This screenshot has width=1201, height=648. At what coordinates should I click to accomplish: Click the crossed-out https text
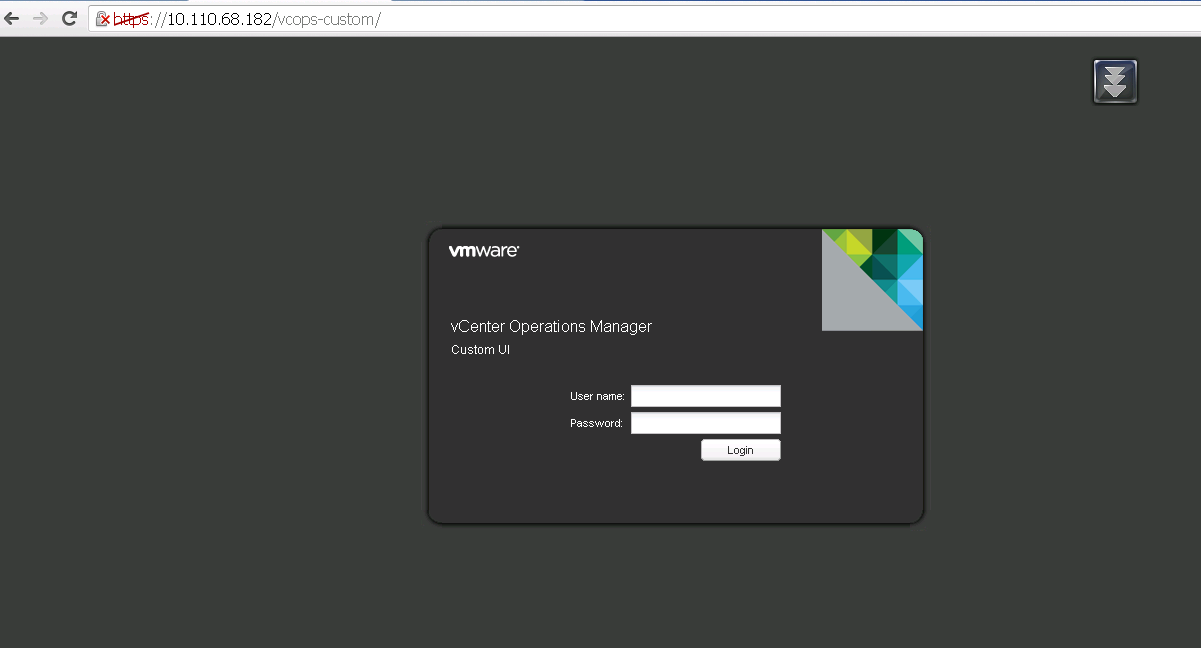130,19
